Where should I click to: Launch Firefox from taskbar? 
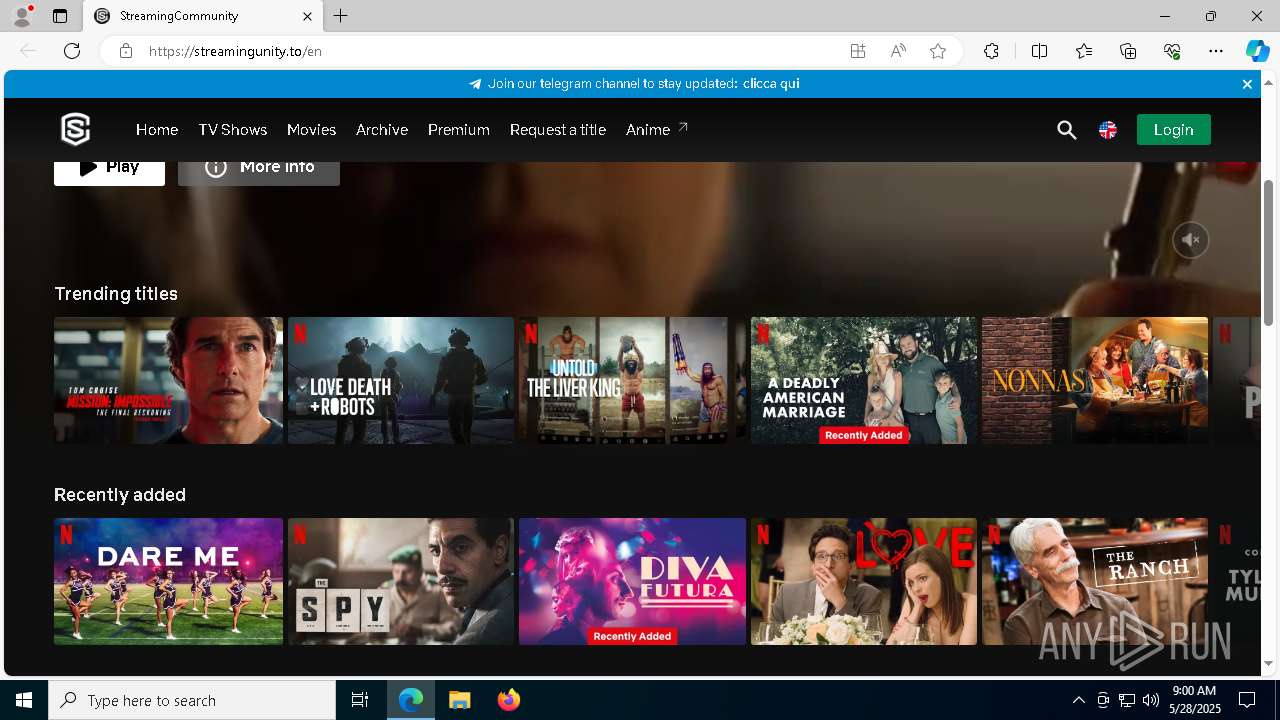coord(509,700)
